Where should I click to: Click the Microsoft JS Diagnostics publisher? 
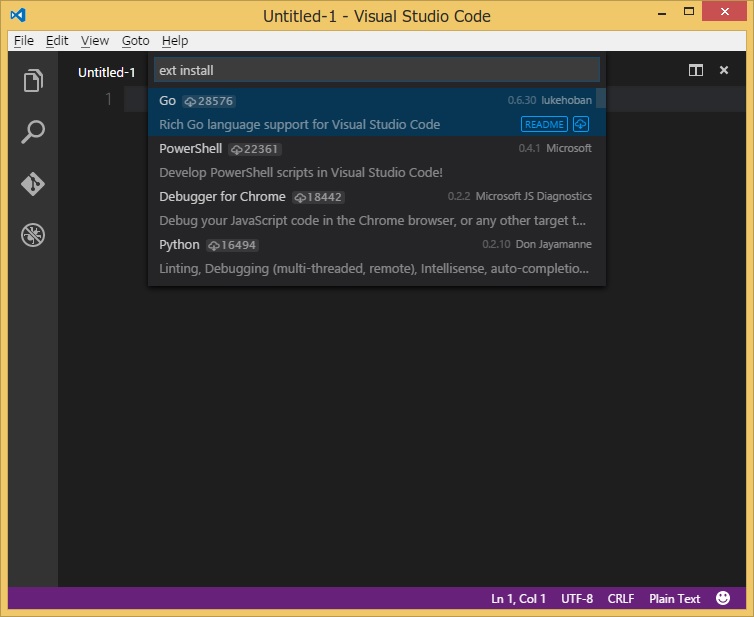[534, 196]
